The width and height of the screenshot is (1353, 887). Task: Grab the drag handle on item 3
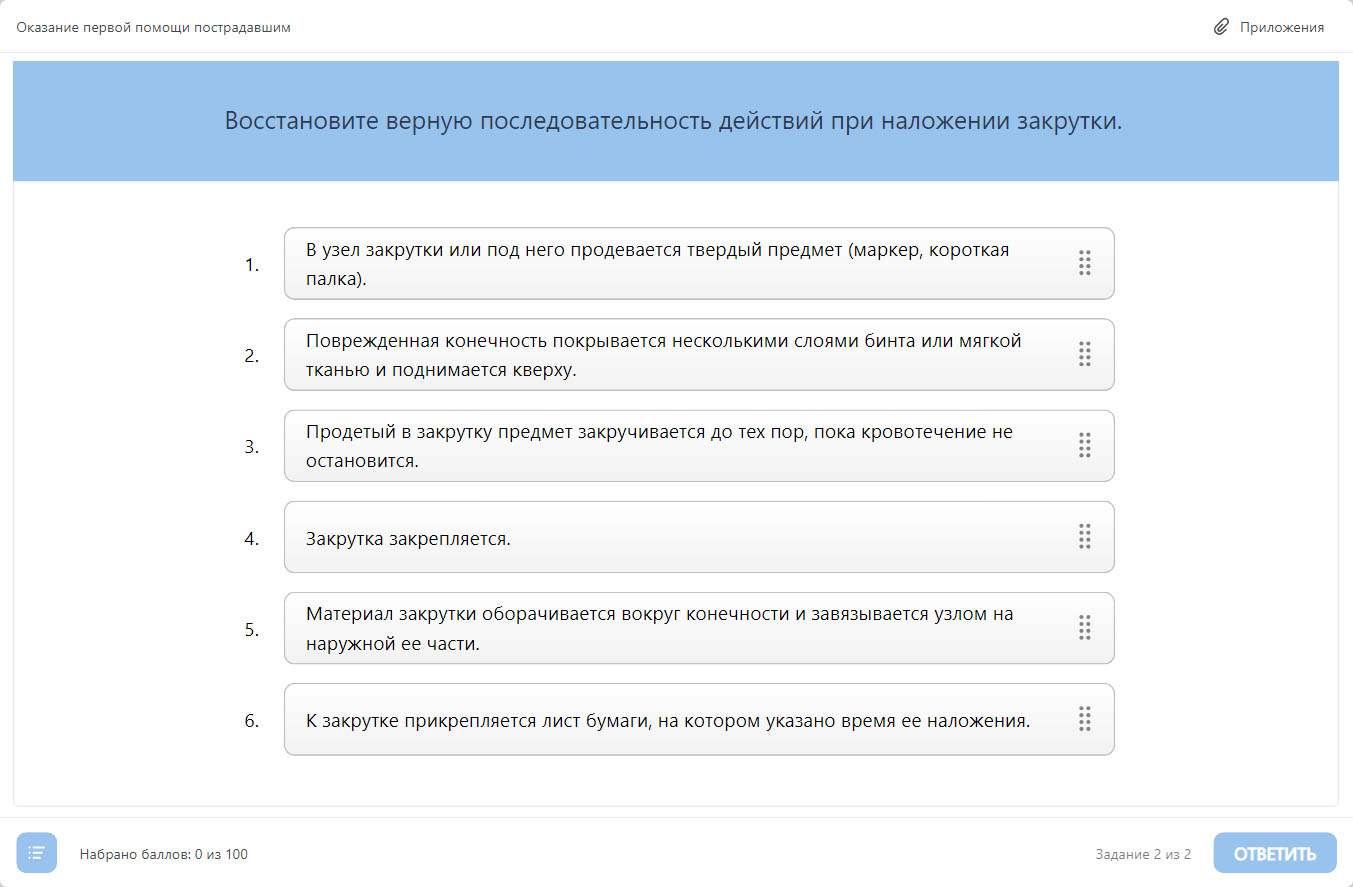coord(1084,446)
